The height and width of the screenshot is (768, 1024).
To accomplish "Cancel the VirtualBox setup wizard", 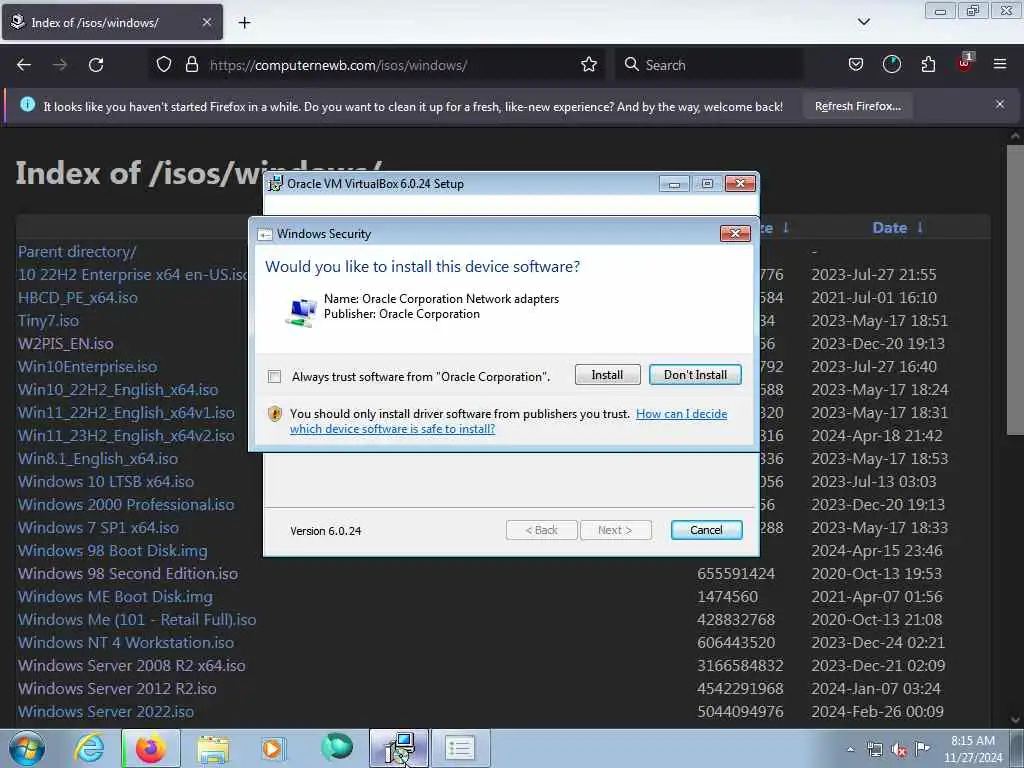I will coord(706,530).
